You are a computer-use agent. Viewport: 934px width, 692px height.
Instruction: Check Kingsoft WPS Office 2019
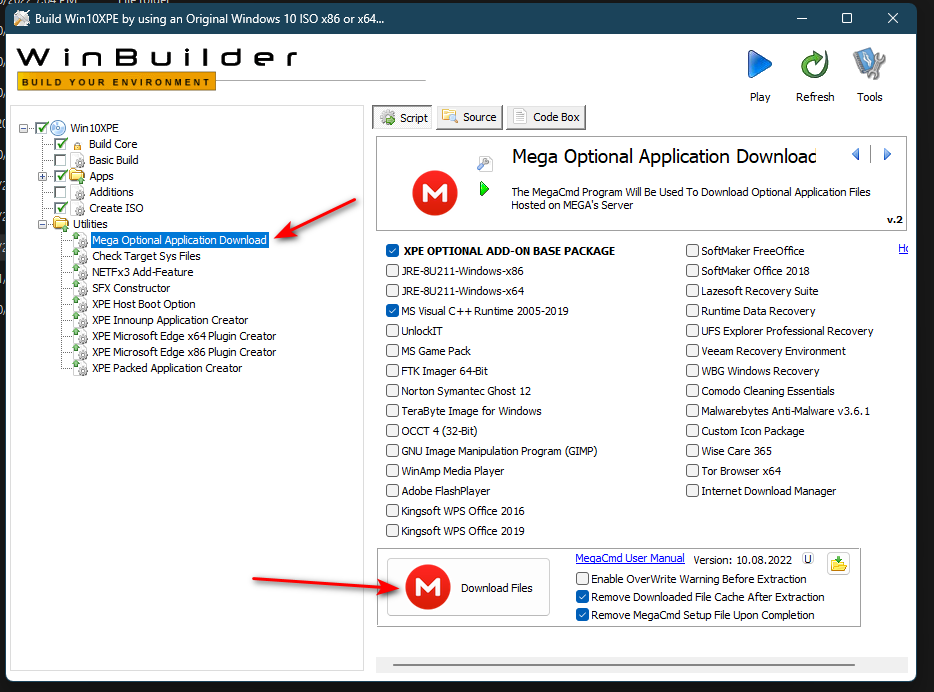pyautogui.click(x=392, y=531)
